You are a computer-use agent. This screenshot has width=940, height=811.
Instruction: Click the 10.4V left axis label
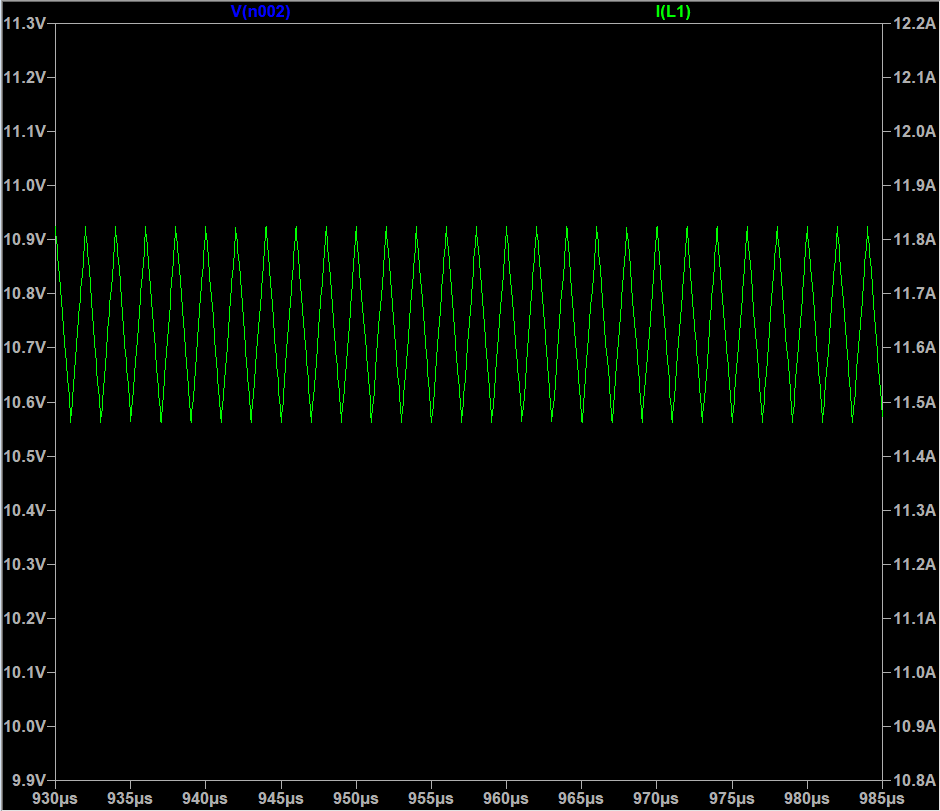tap(25, 510)
